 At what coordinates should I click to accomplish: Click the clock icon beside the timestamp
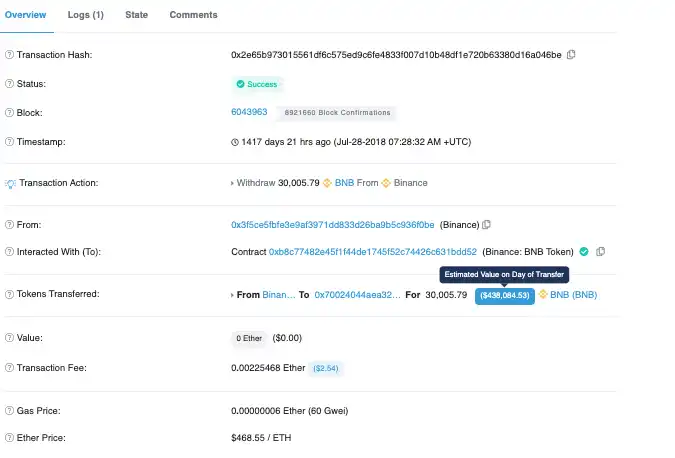click(x=235, y=142)
